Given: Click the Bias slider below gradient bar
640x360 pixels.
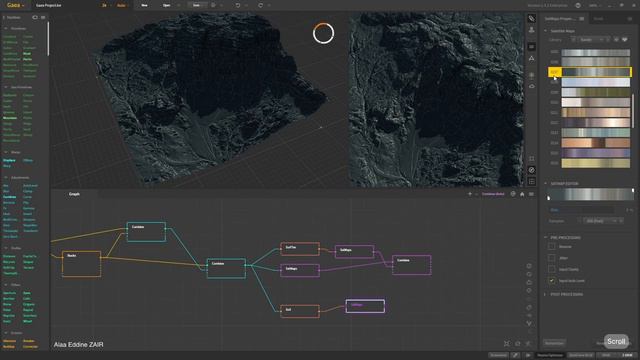Looking at the screenshot, I should coord(582,210).
